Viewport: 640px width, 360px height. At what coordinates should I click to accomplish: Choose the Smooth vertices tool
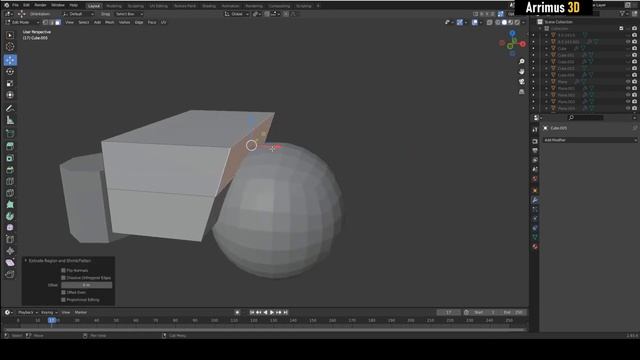[x=10, y=228]
